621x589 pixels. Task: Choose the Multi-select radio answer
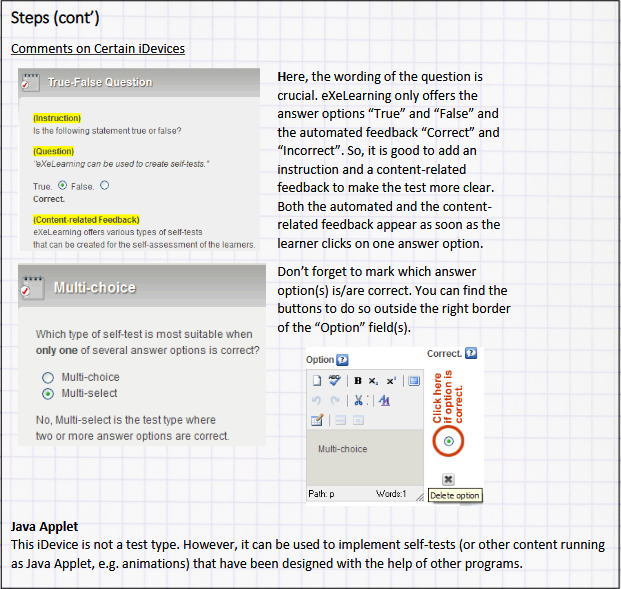[47, 393]
